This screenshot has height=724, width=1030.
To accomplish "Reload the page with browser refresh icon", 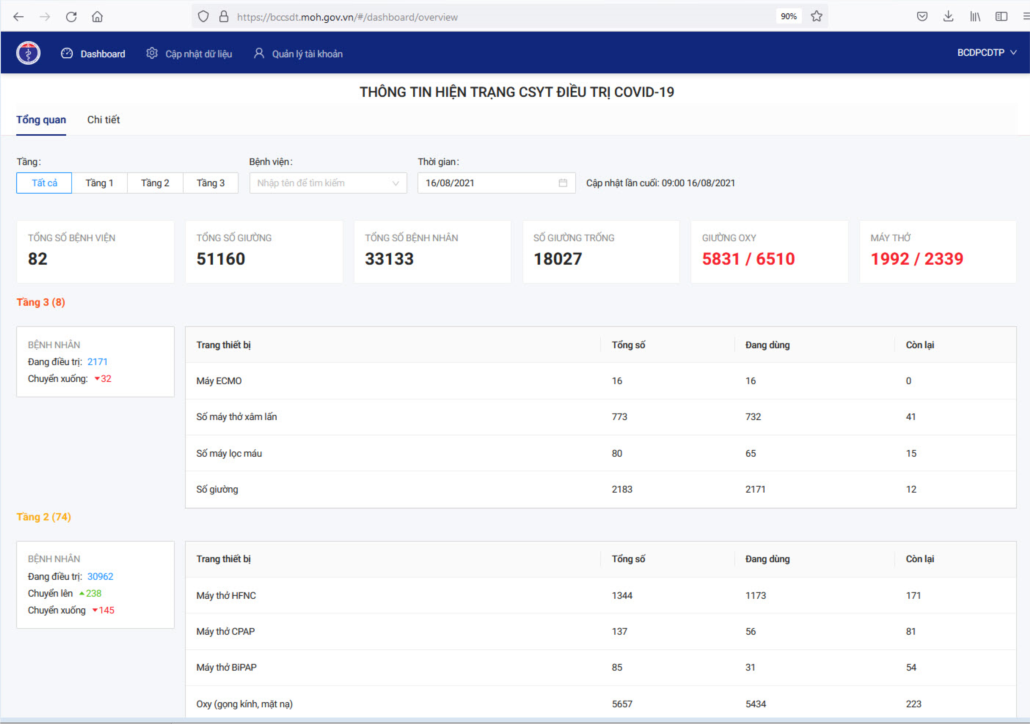I will click(71, 17).
